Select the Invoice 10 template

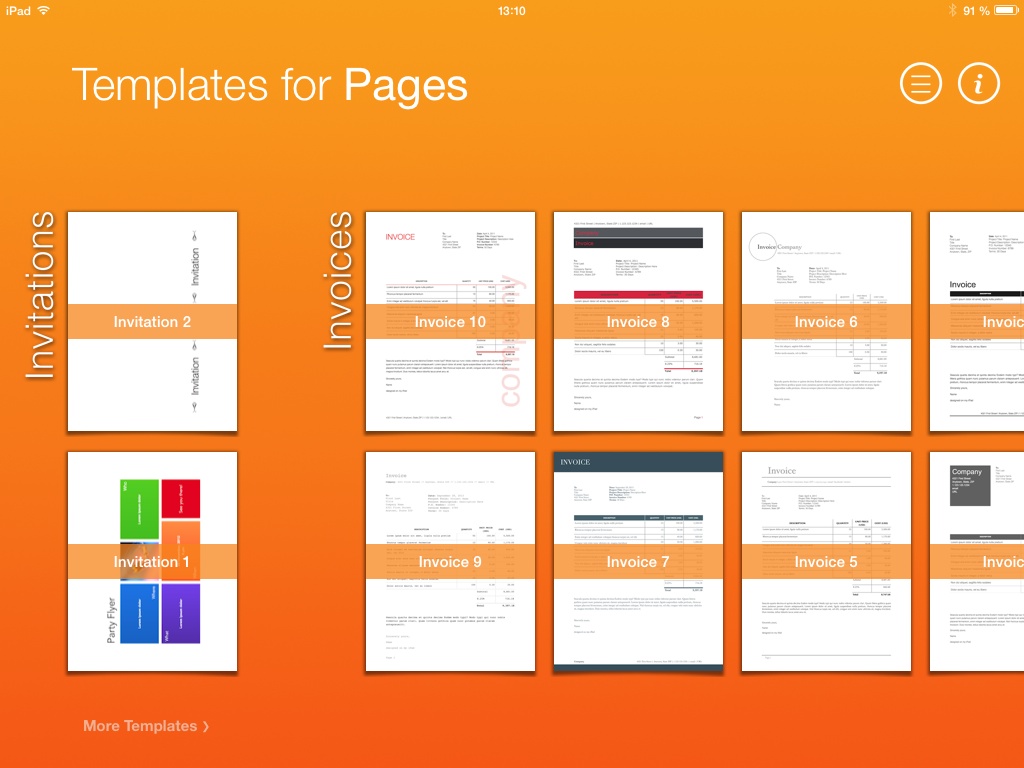[x=450, y=322]
